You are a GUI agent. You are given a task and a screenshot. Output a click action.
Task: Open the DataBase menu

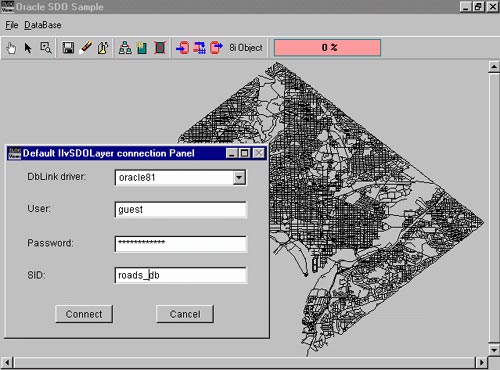(x=43, y=25)
